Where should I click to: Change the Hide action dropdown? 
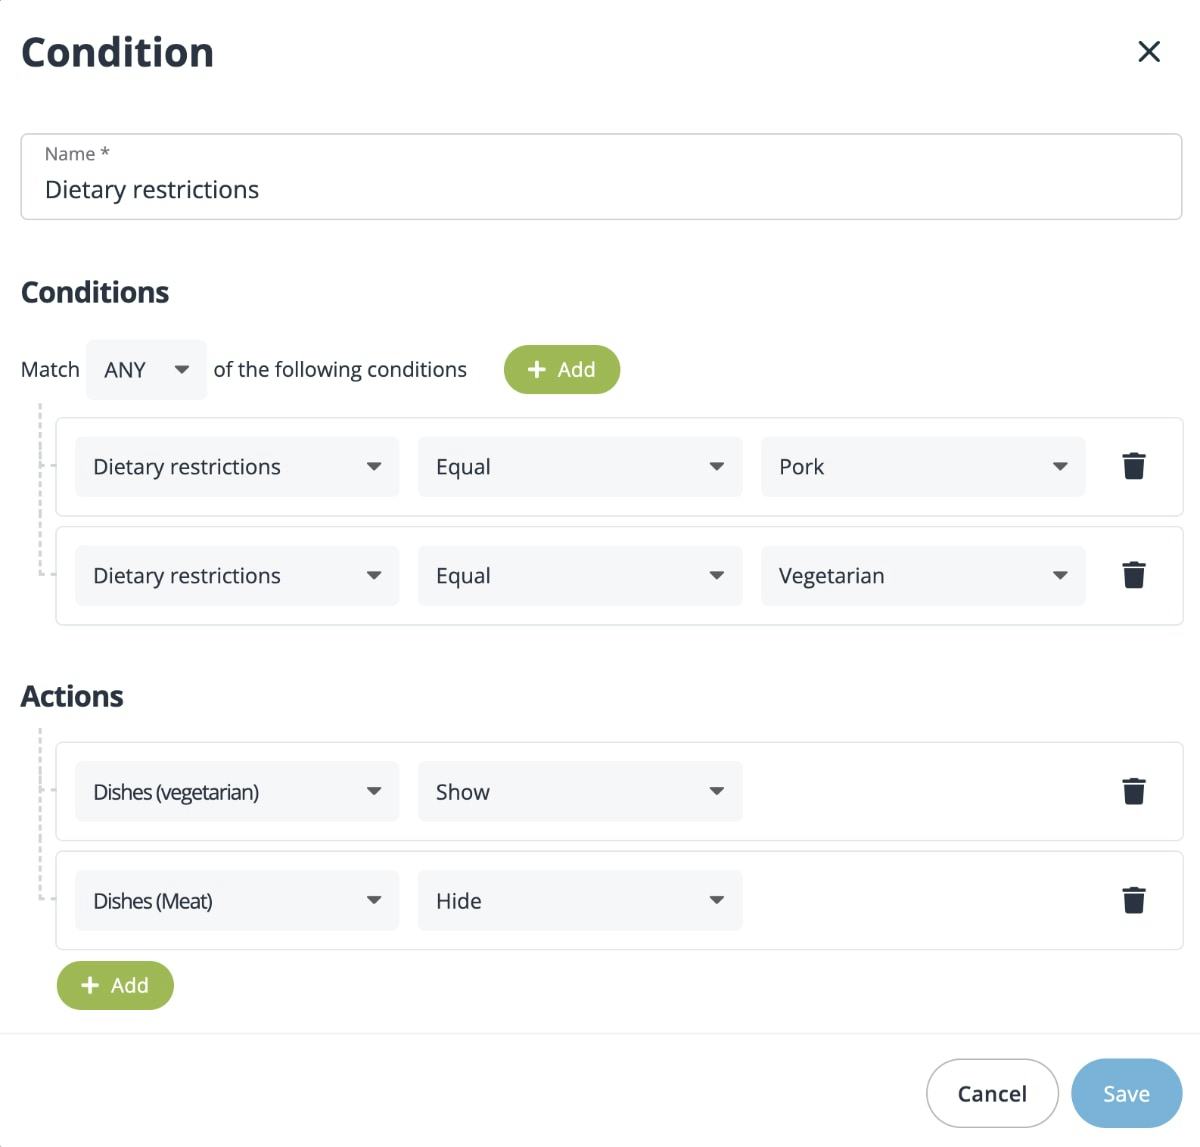(579, 901)
